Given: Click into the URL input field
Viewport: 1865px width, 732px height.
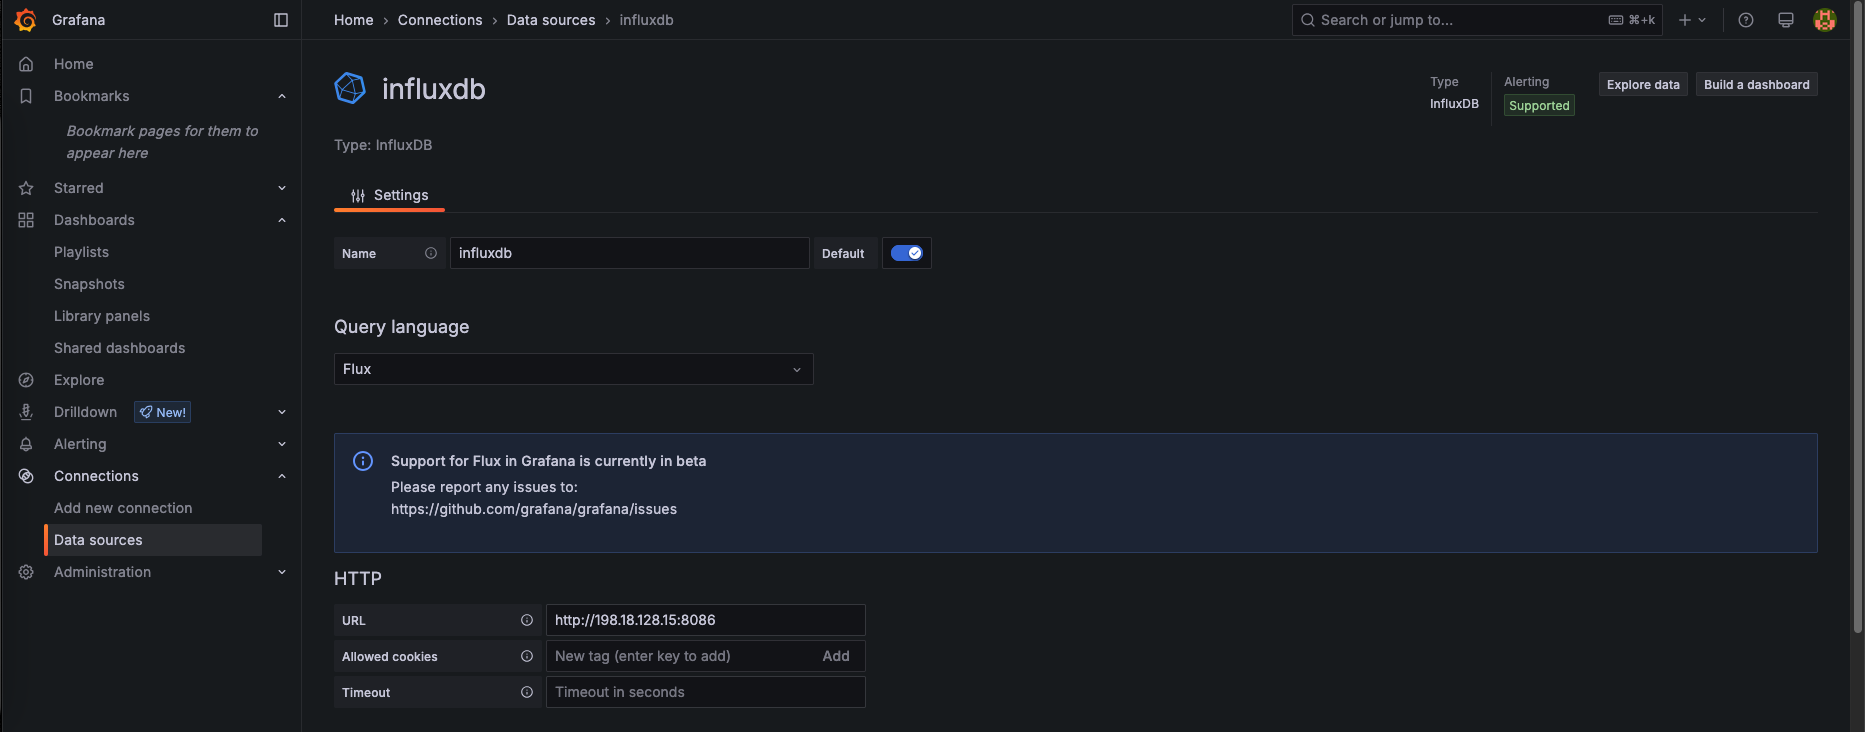Looking at the screenshot, I should [x=705, y=620].
